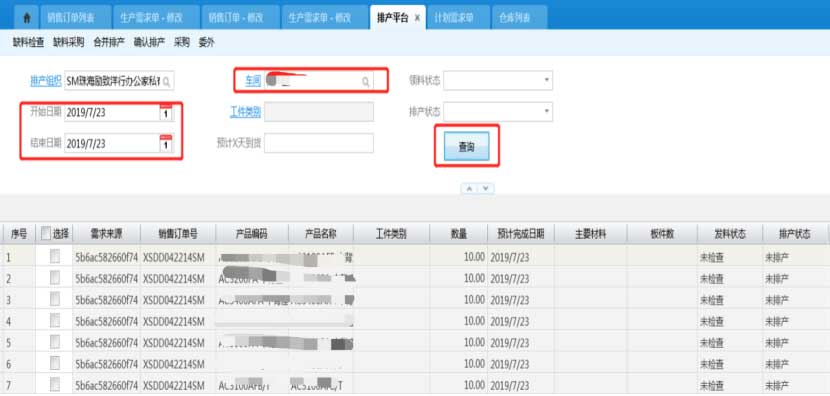Click the 合并排产 toolbar action

pyautogui.click(x=109, y=43)
